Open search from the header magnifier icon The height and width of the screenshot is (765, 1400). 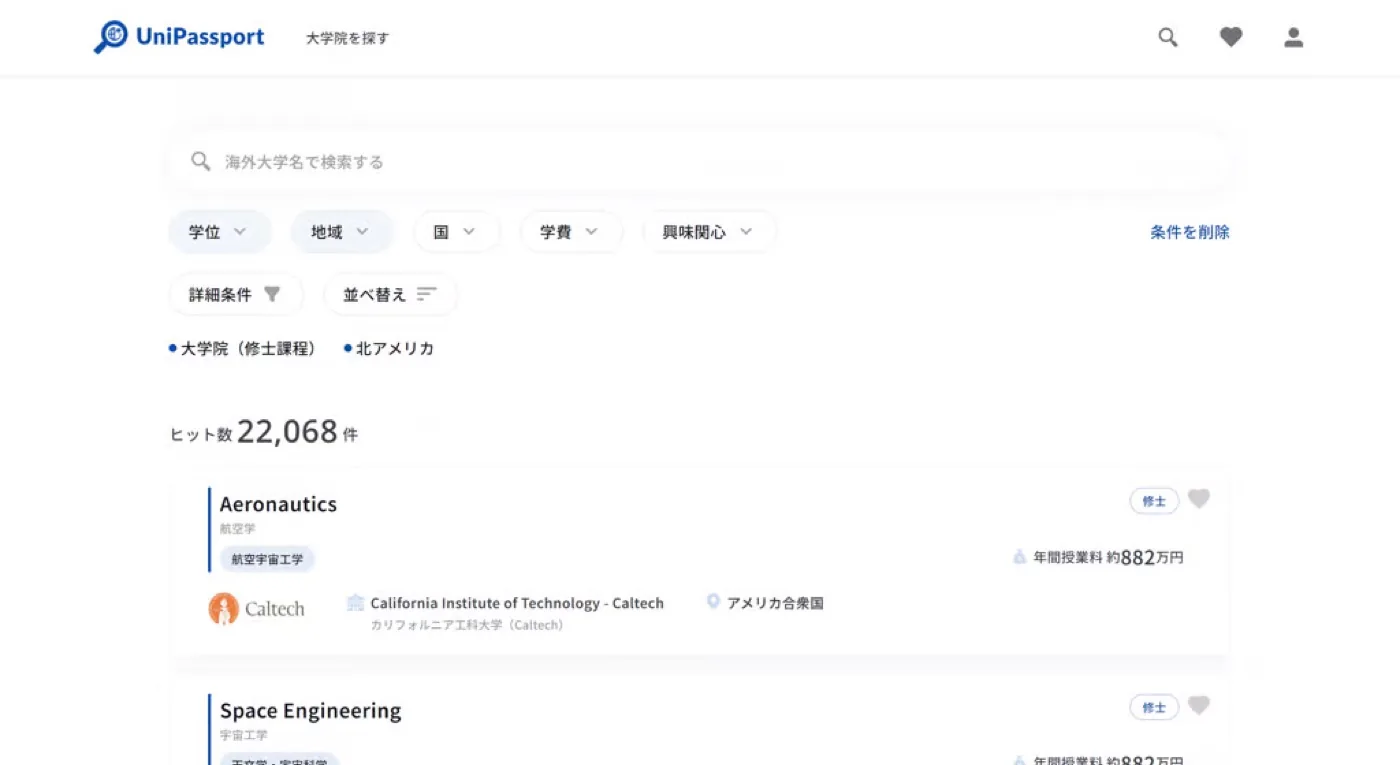1168,38
